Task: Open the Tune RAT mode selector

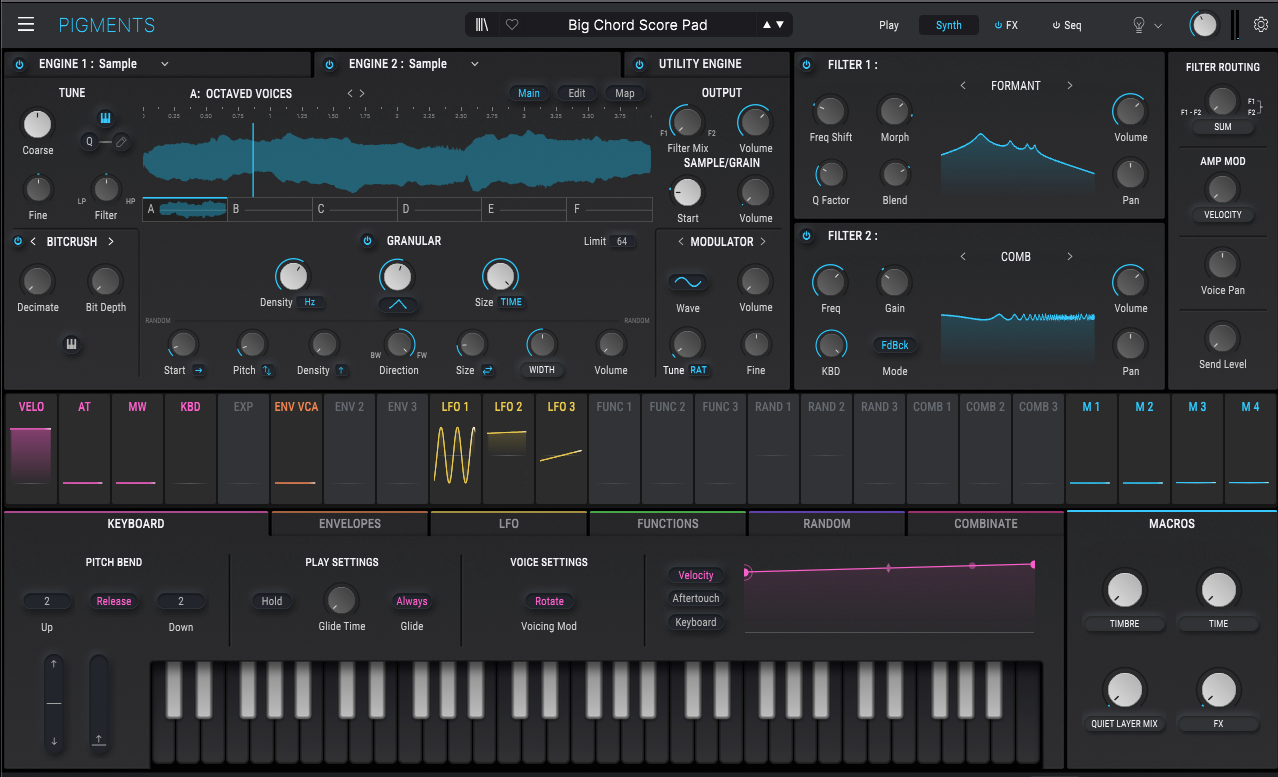Action: [698, 370]
